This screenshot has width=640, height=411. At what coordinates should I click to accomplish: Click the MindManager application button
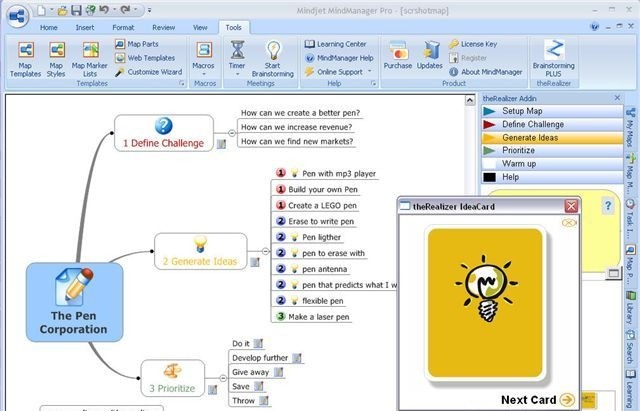pyautogui.click(x=18, y=16)
